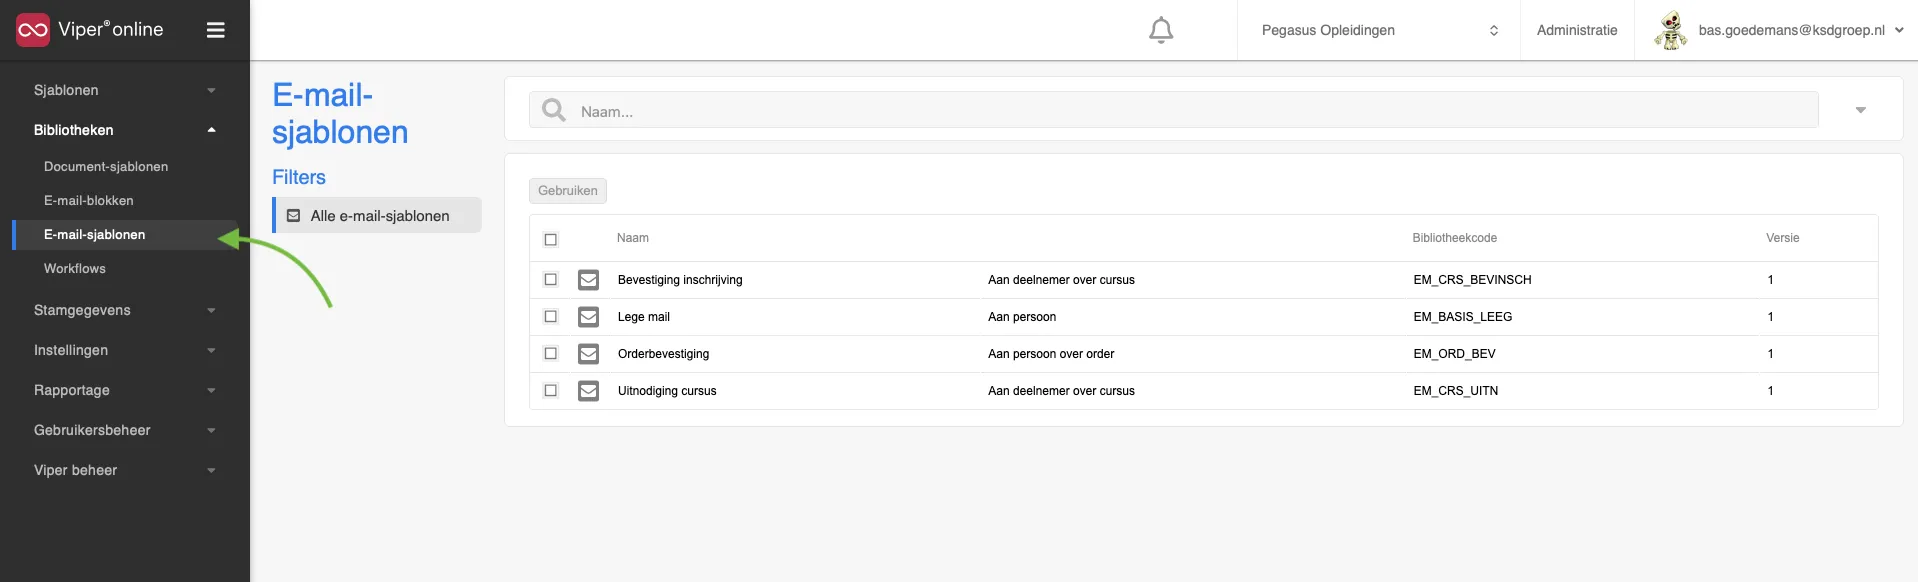Click the user avatar picture

pyautogui.click(x=1669, y=30)
